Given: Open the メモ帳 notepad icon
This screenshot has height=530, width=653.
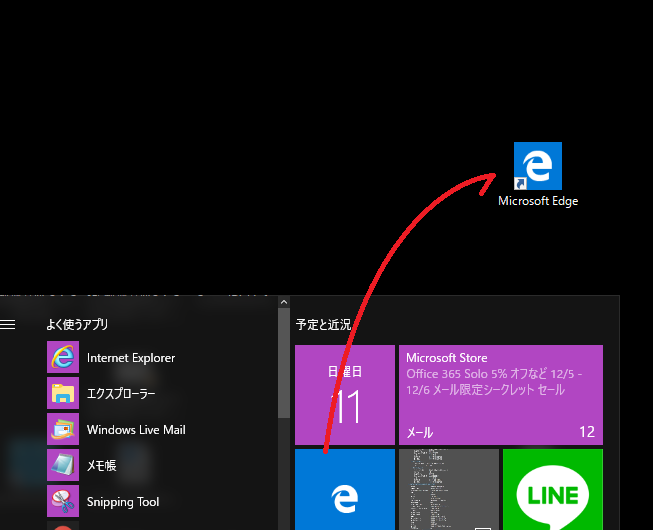Looking at the screenshot, I should tap(63, 465).
